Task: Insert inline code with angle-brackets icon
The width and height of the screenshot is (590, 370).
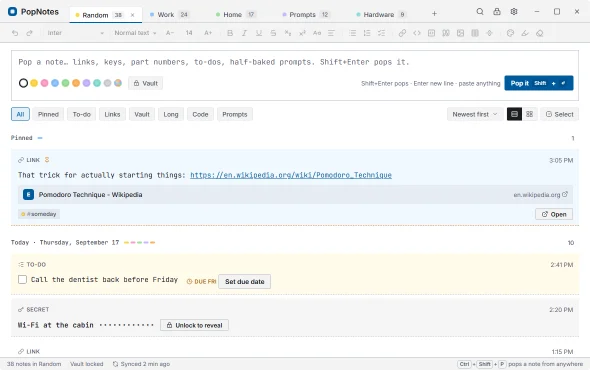Action: point(417,33)
